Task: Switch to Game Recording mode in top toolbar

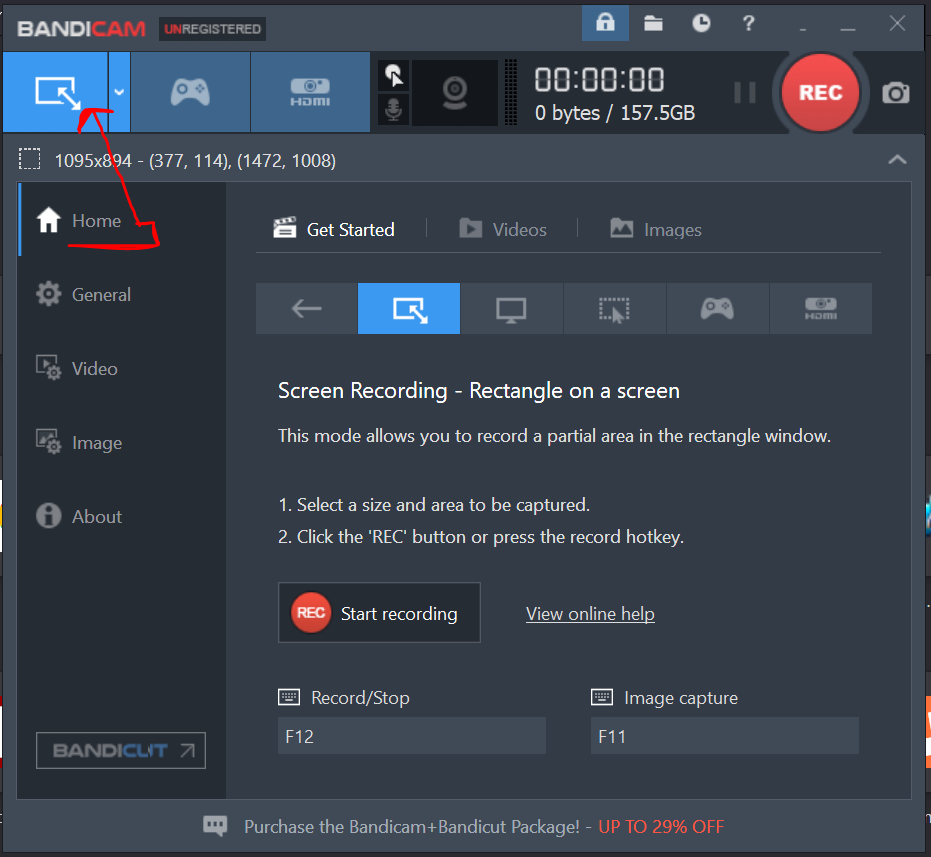Action: [x=190, y=92]
